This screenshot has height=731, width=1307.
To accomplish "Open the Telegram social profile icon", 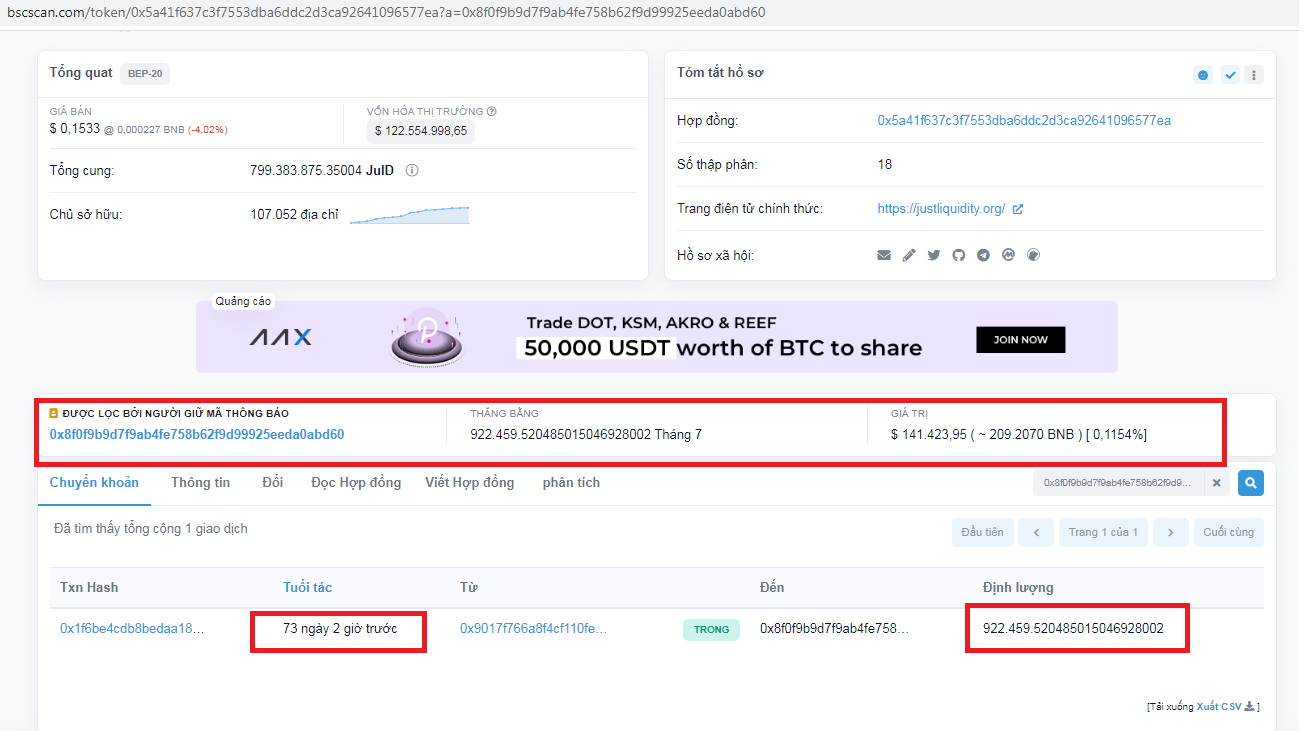I will pos(984,255).
